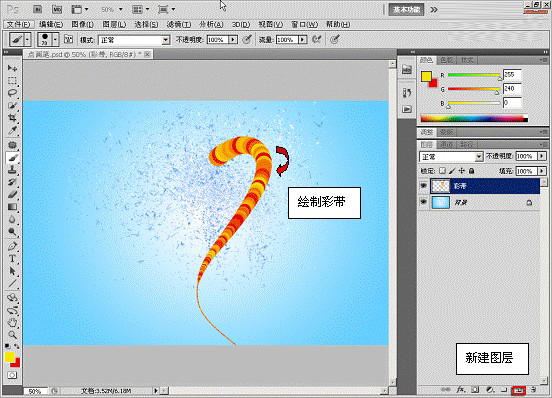Image resolution: width=552 pixels, height=398 pixels.
Task: Hide the 背景 layer with eye icon
Action: [x=424, y=202]
